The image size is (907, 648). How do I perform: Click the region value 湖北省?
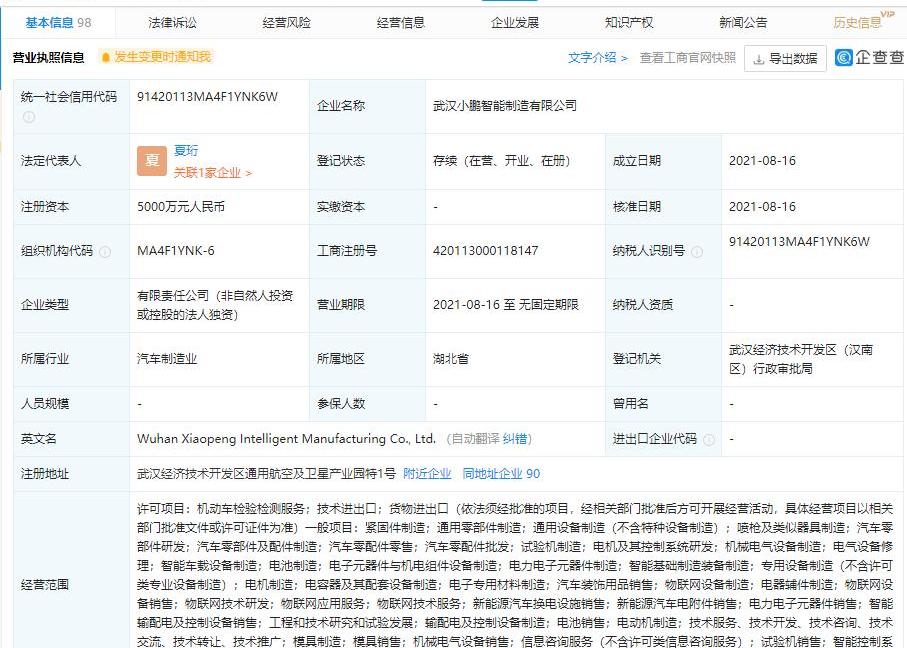pyautogui.click(x=451, y=359)
